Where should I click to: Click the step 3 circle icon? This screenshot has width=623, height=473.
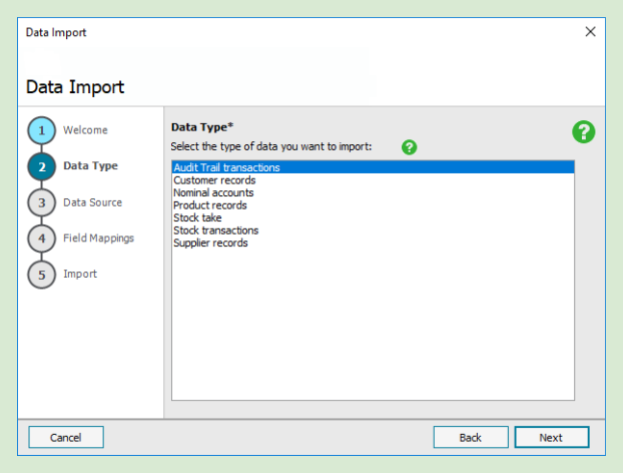pos(41,203)
